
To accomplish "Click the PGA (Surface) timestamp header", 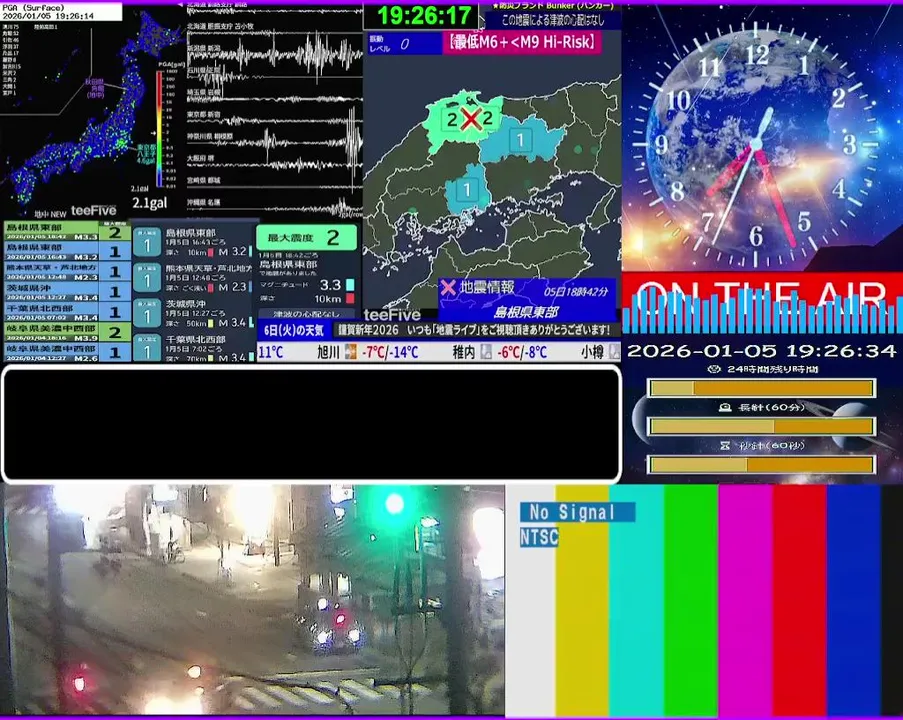I will pyautogui.click(x=61, y=12).
